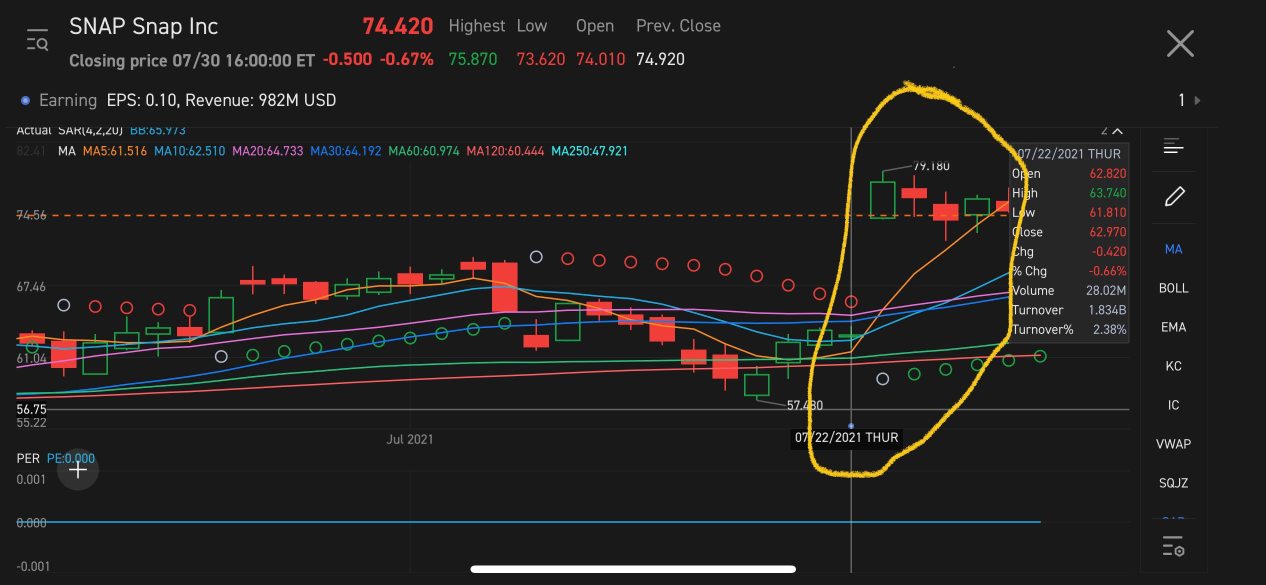
Task: Click the 79.180 high price annotation
Action: click(x=931, y=166)
